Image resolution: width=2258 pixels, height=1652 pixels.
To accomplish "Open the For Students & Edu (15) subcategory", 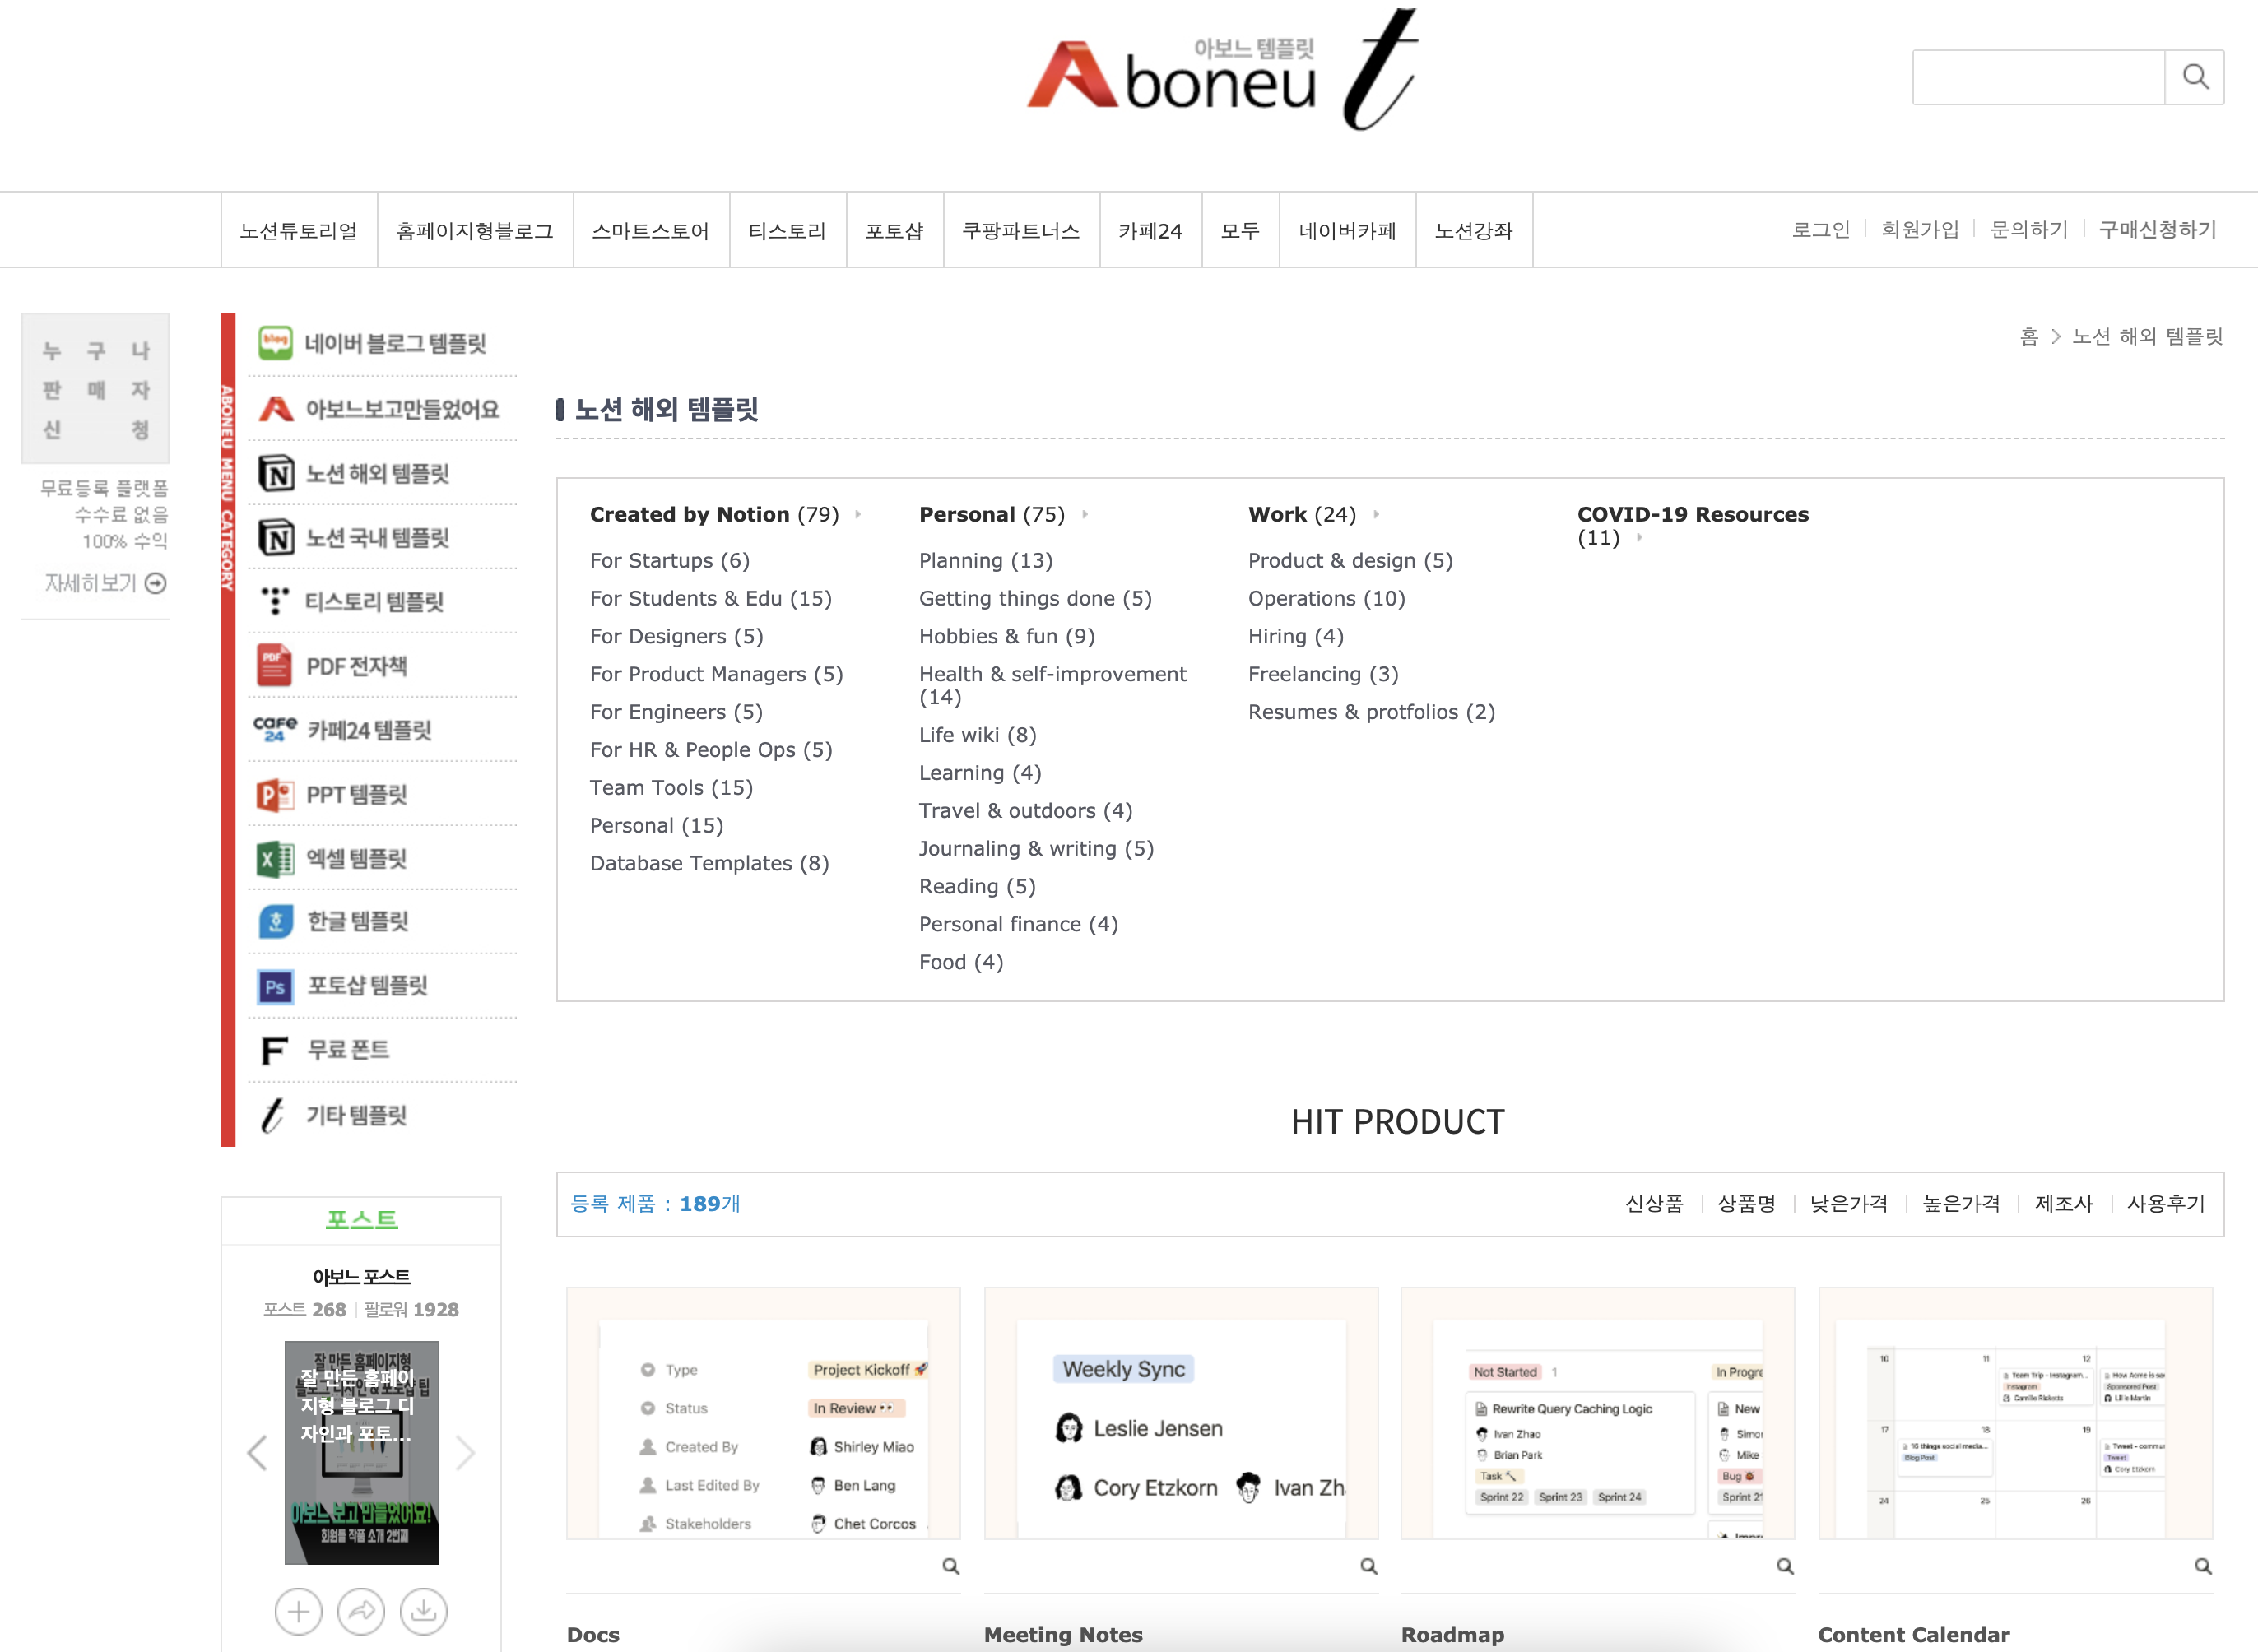I will point(711,598).
